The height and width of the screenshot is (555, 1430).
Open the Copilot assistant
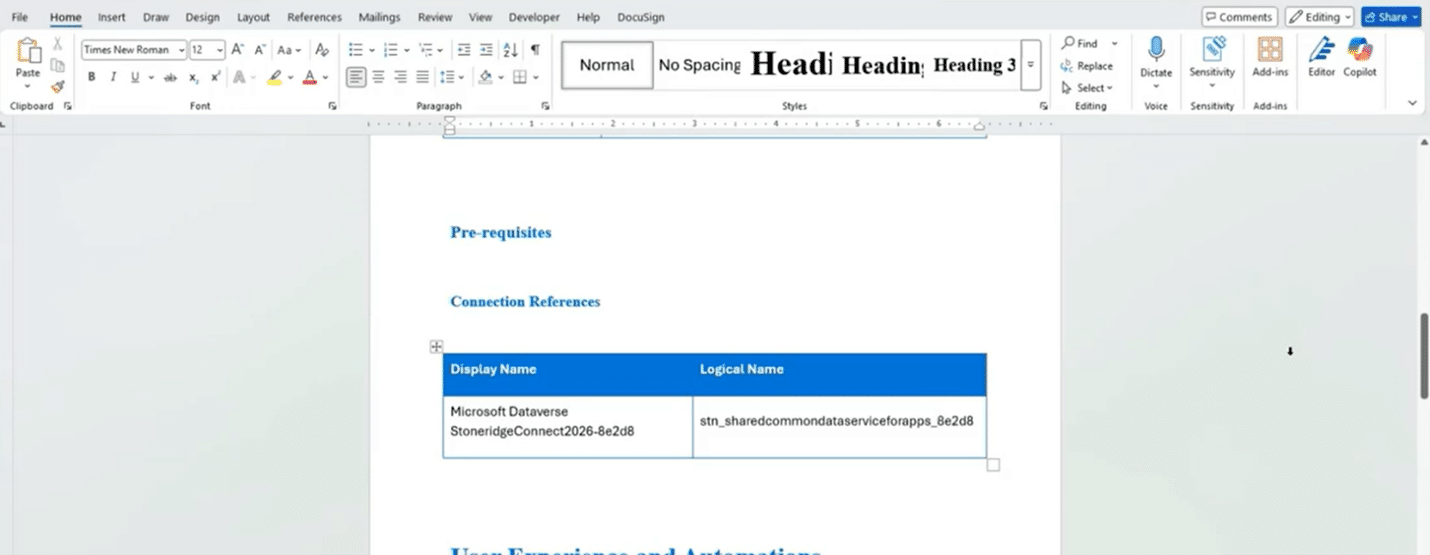click(1360, 57)
